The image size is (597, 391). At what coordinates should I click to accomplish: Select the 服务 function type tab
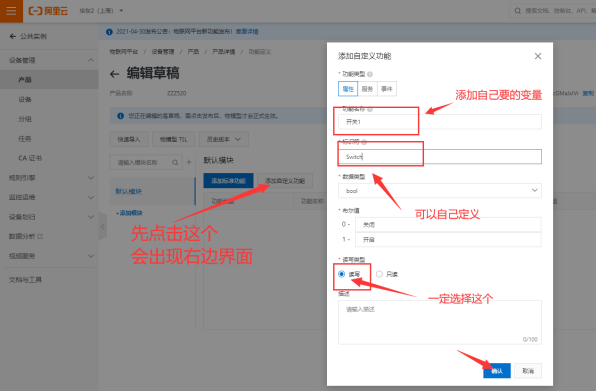point(367,89)
